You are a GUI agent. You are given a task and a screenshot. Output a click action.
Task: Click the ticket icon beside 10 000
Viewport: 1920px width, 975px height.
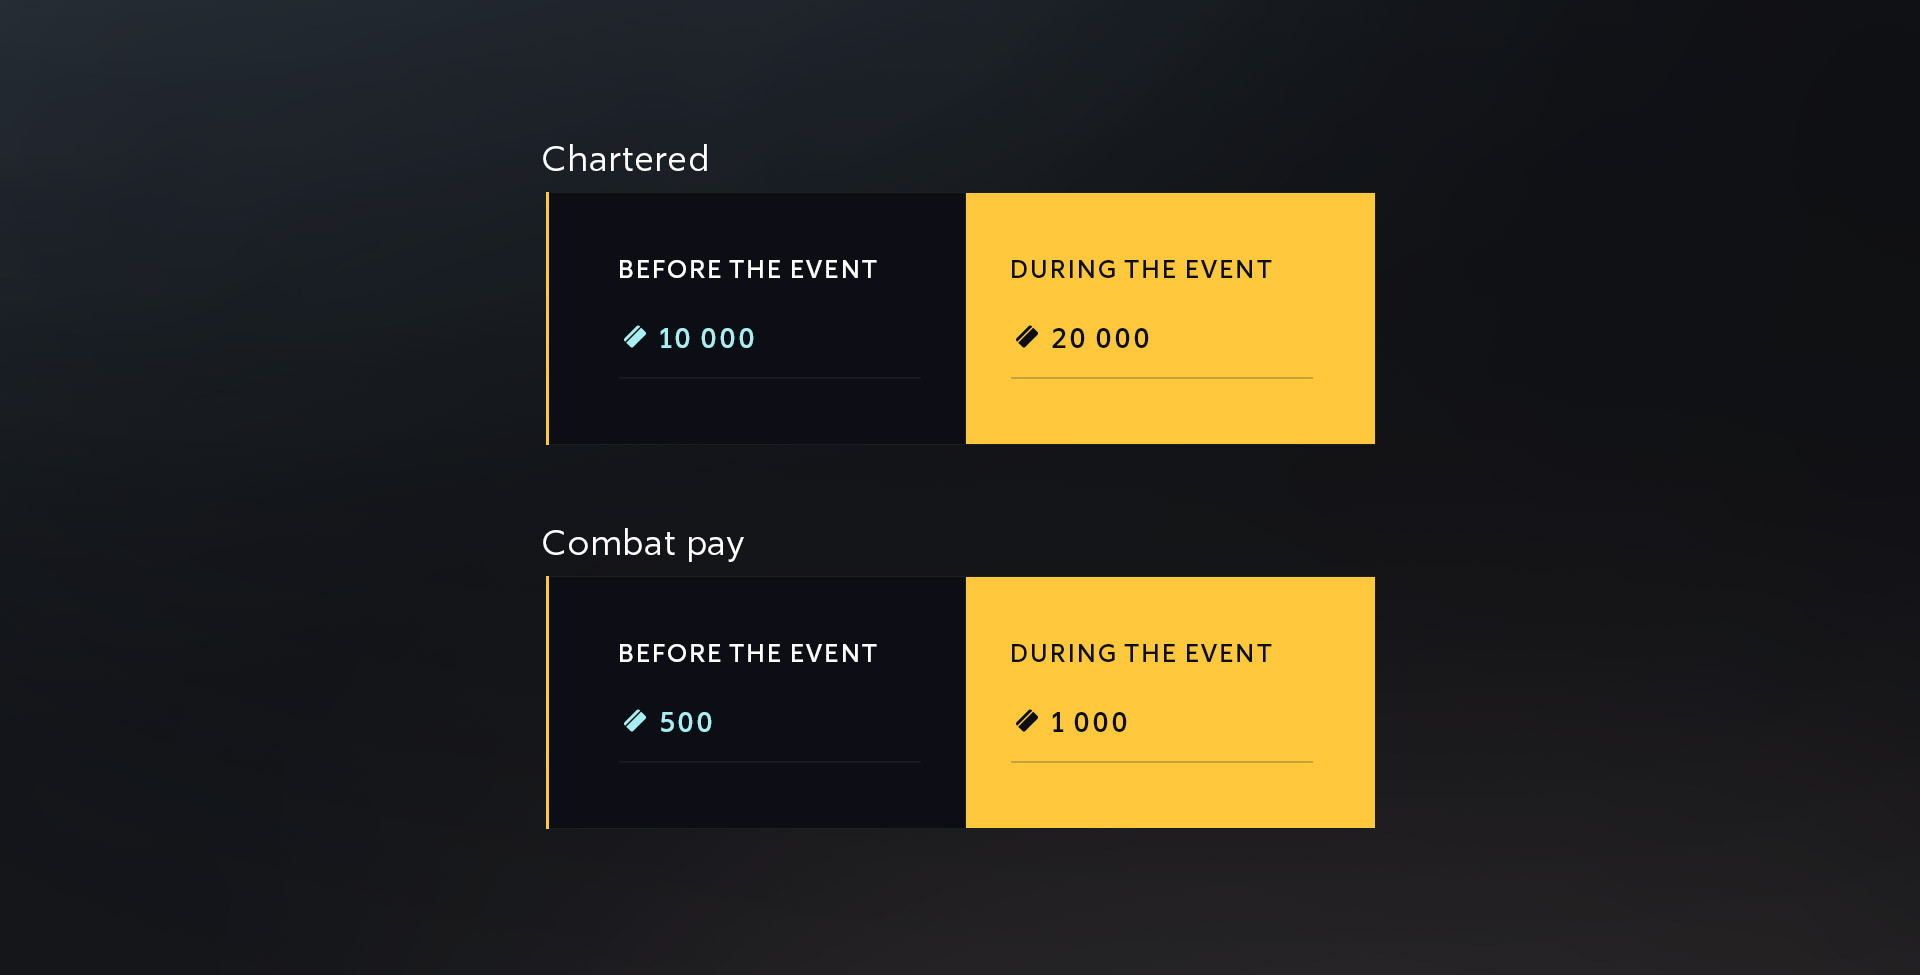pos(635,337)
